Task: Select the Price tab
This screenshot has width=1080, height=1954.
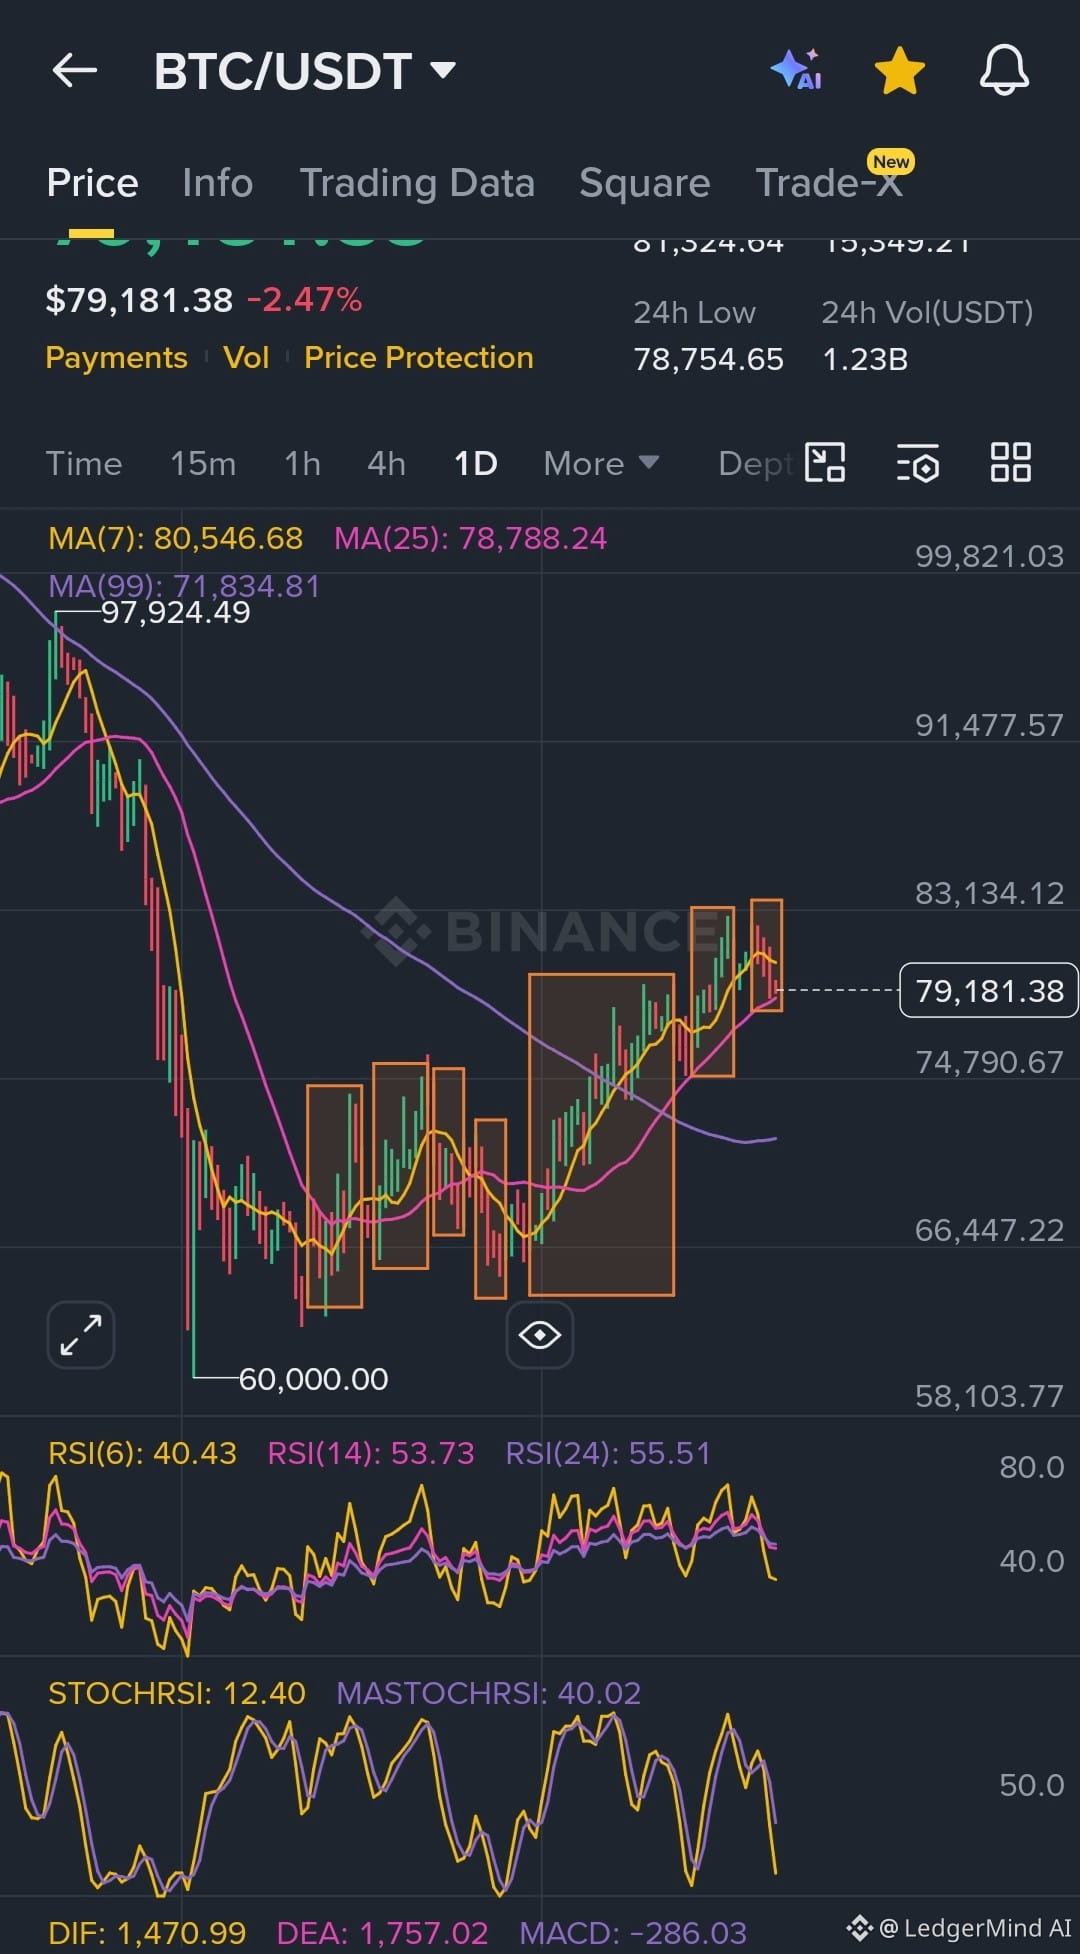Action: pyautogui.click(x=93, y=183)
